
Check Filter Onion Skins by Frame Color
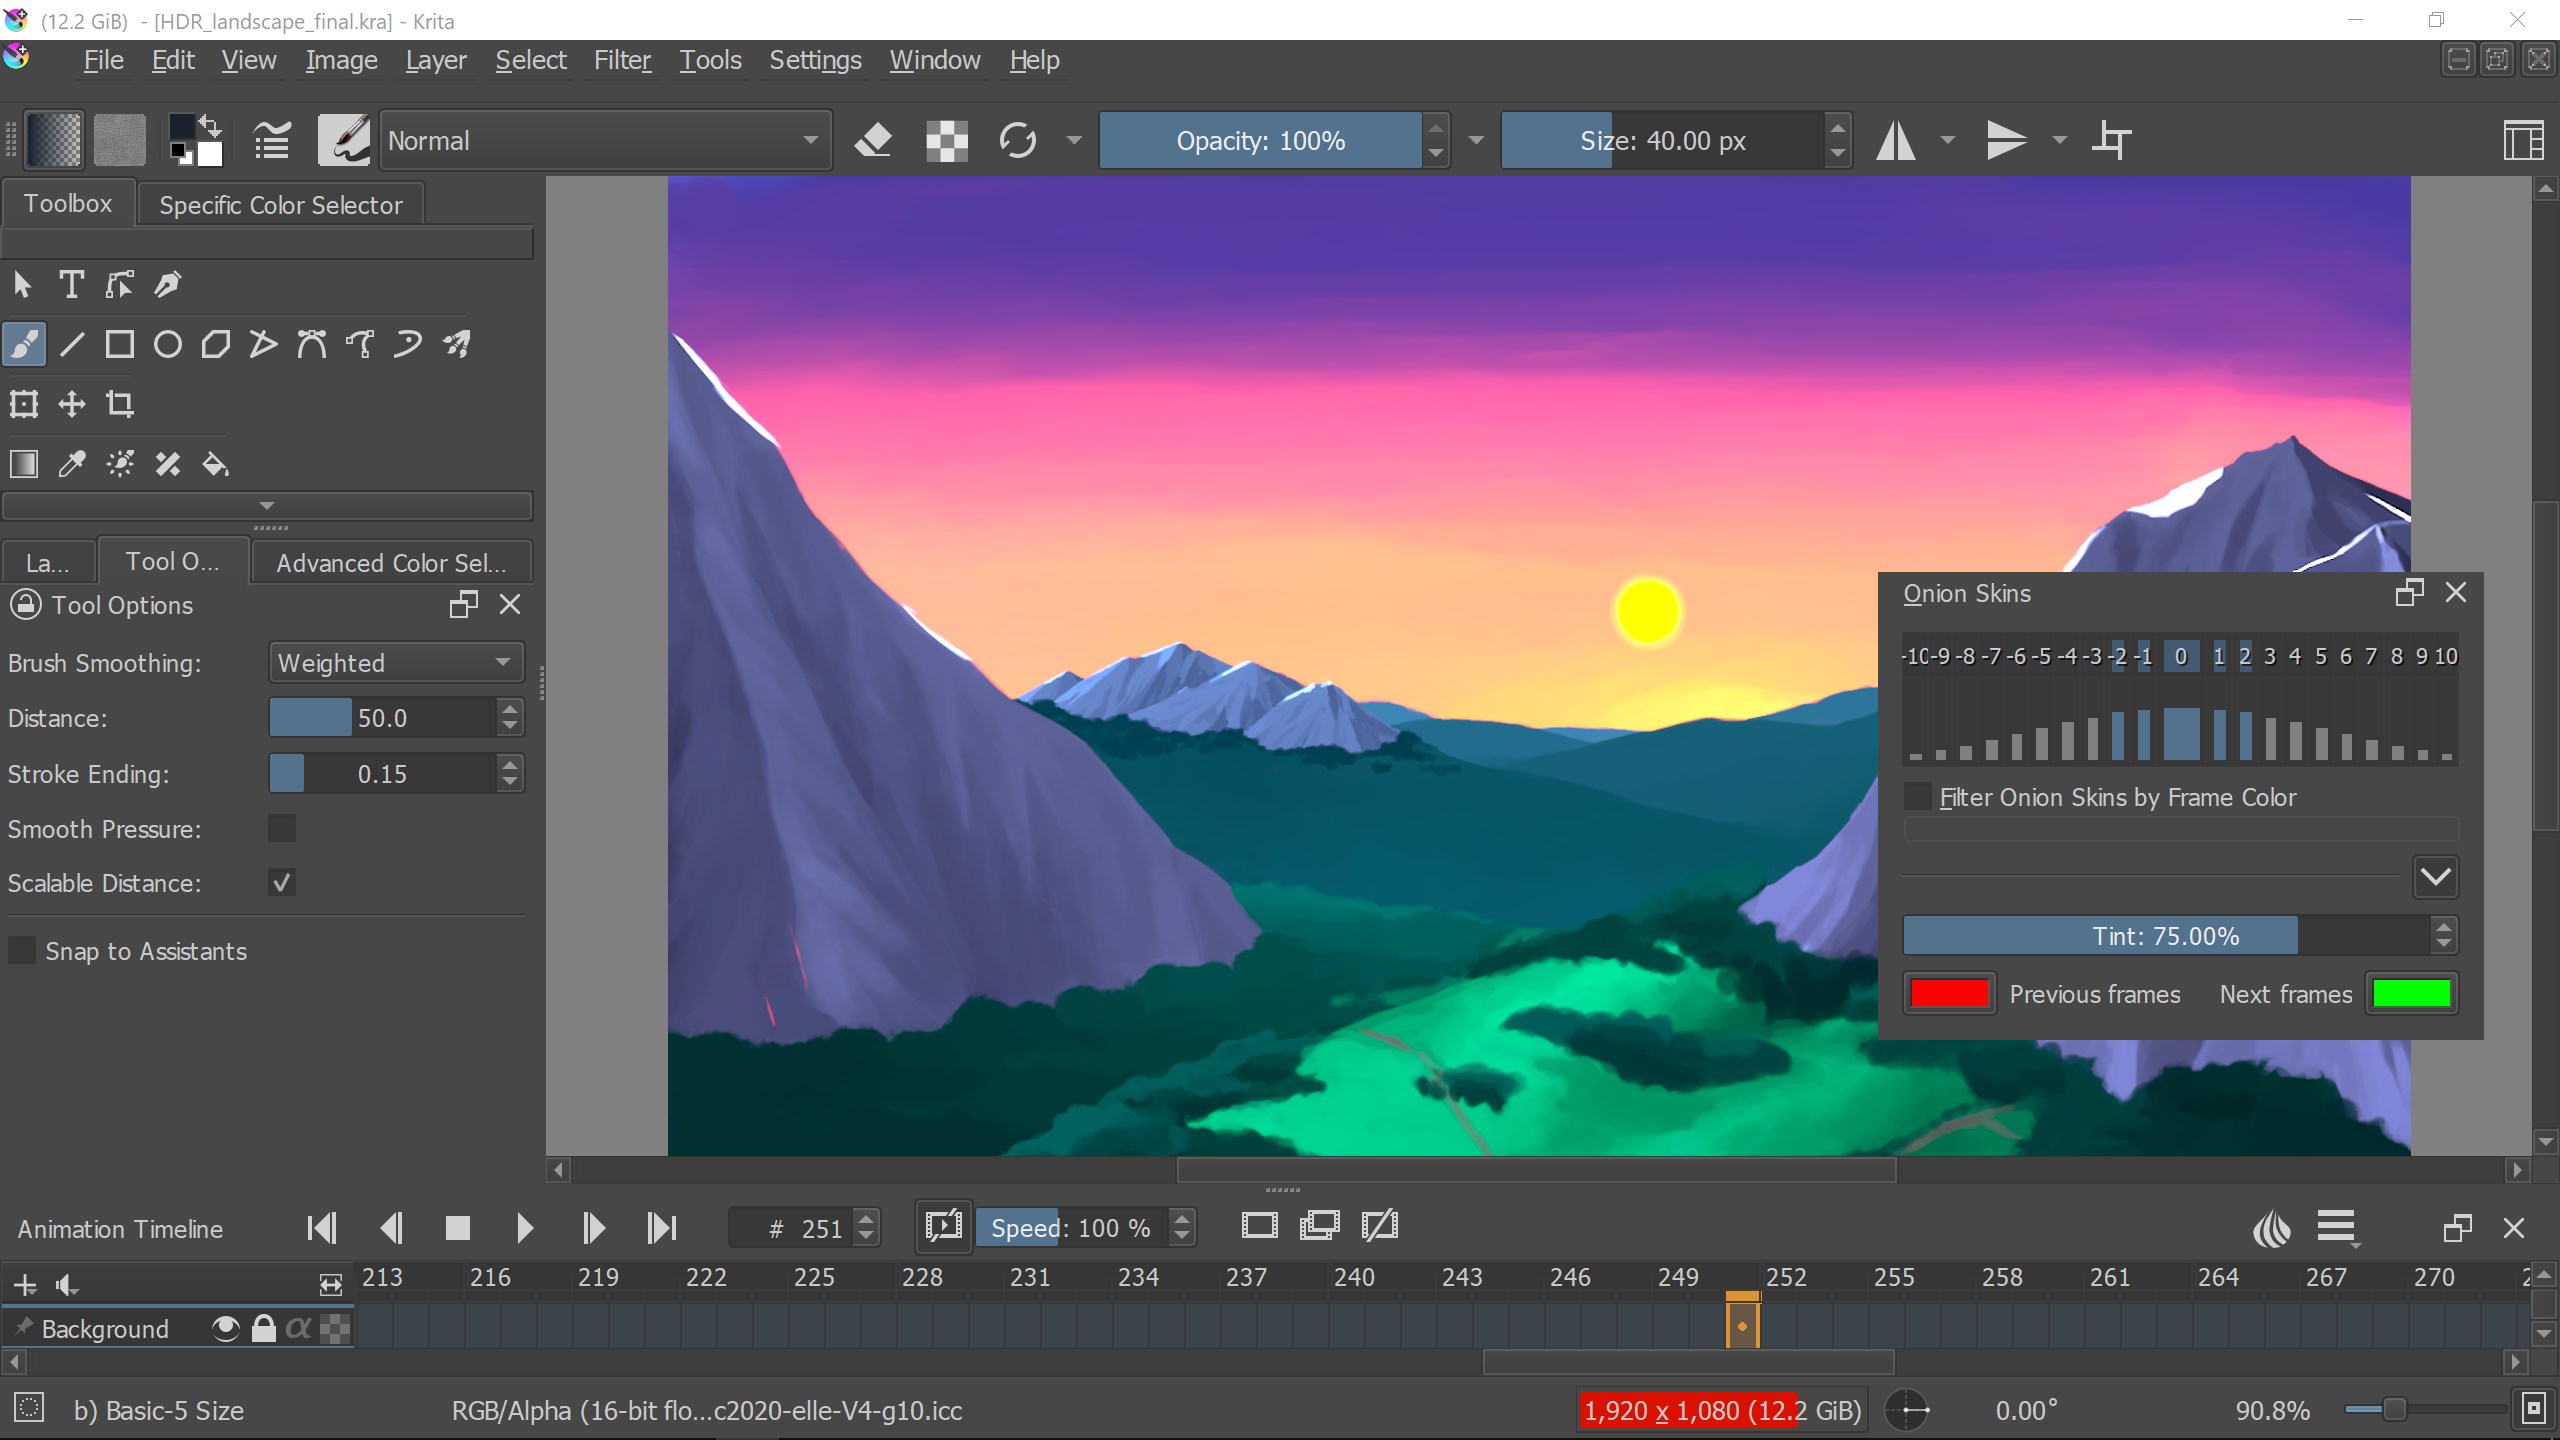[1917, 796]
